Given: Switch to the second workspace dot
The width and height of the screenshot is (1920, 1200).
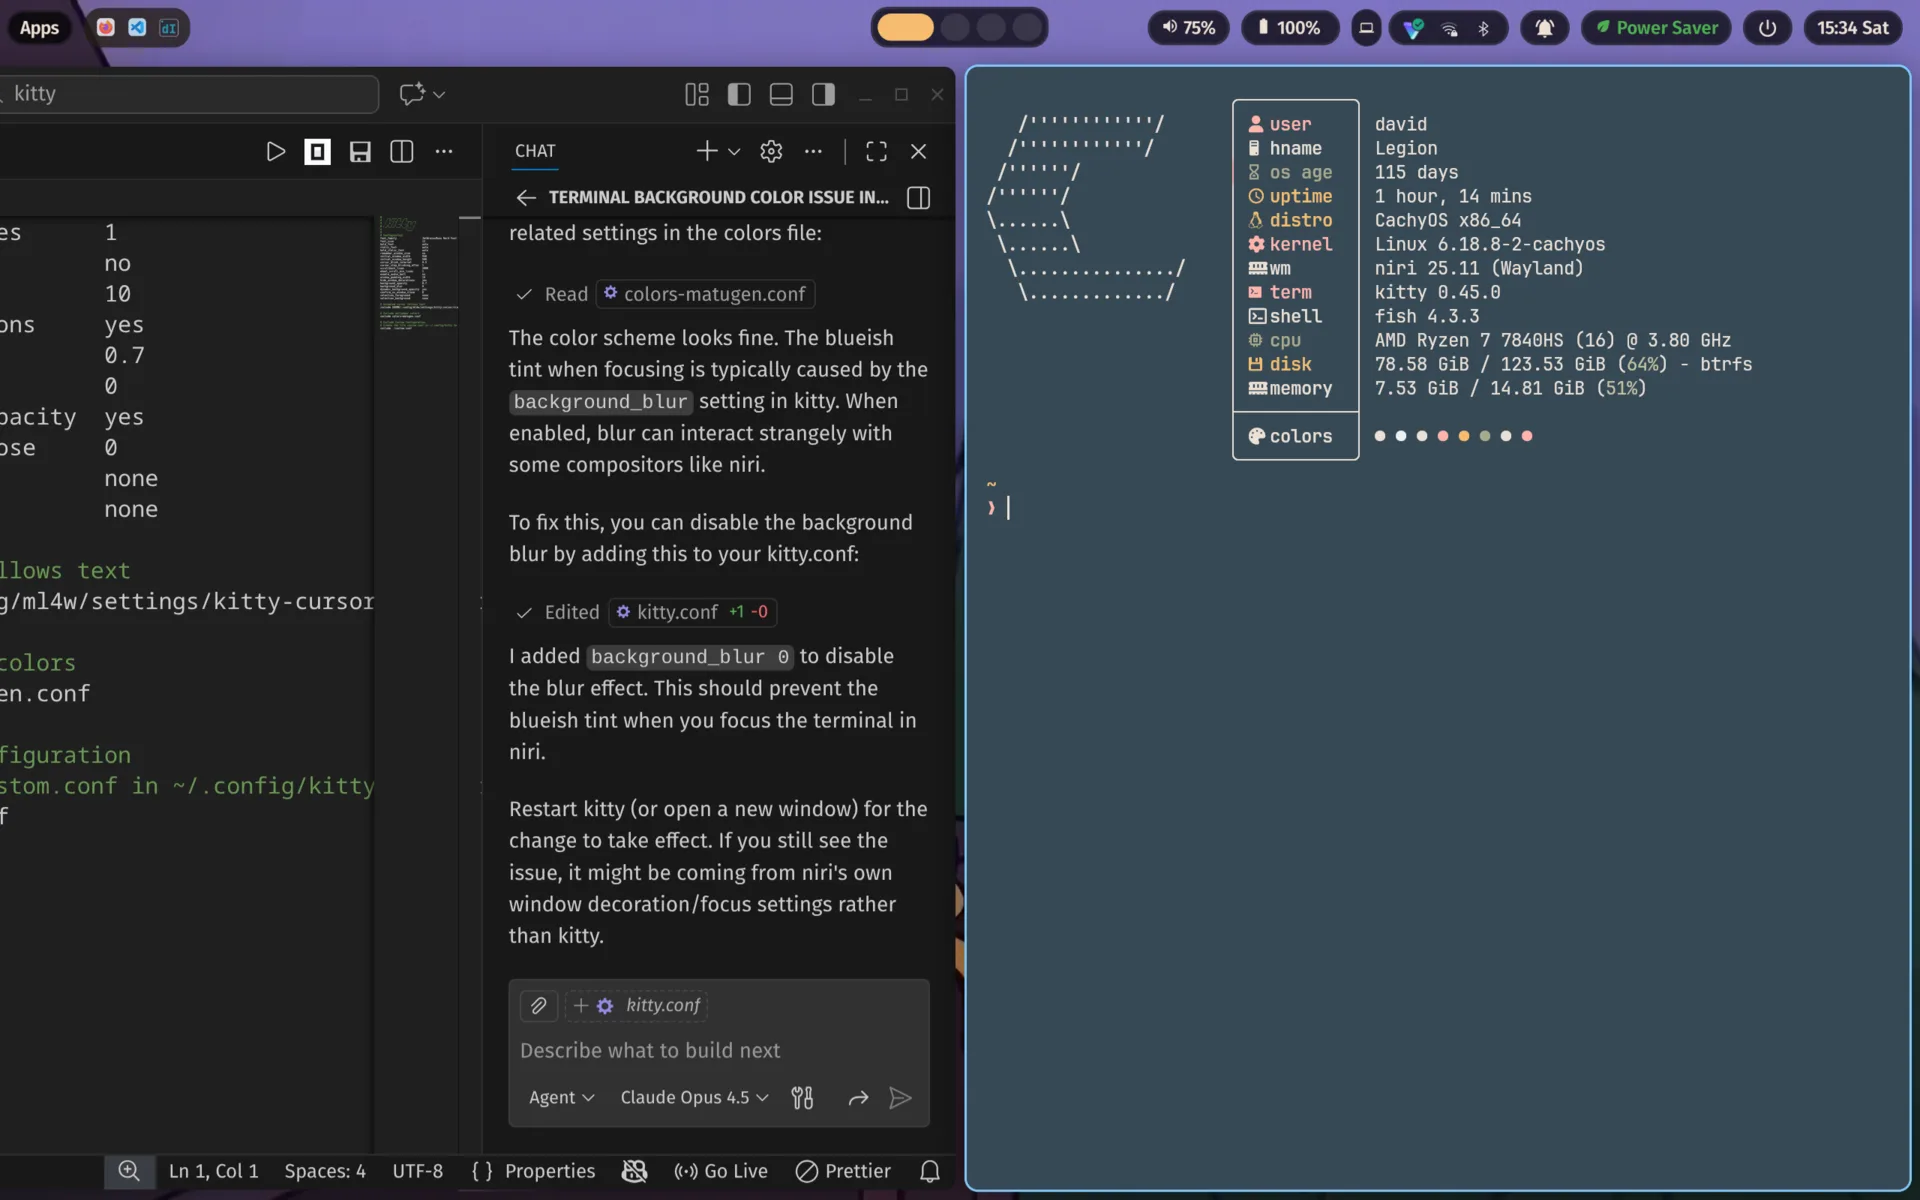Looking at the screenshot, I should 955,27.
